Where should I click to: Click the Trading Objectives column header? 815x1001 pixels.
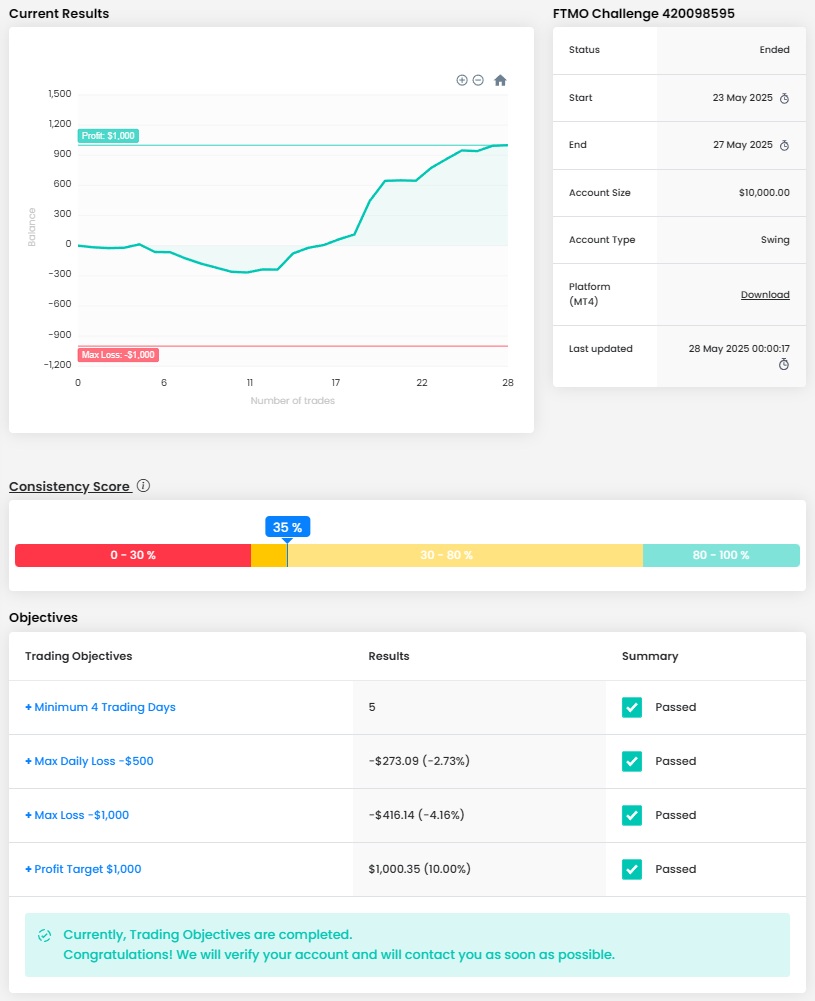pyautogui.click(x=79, y=656)
